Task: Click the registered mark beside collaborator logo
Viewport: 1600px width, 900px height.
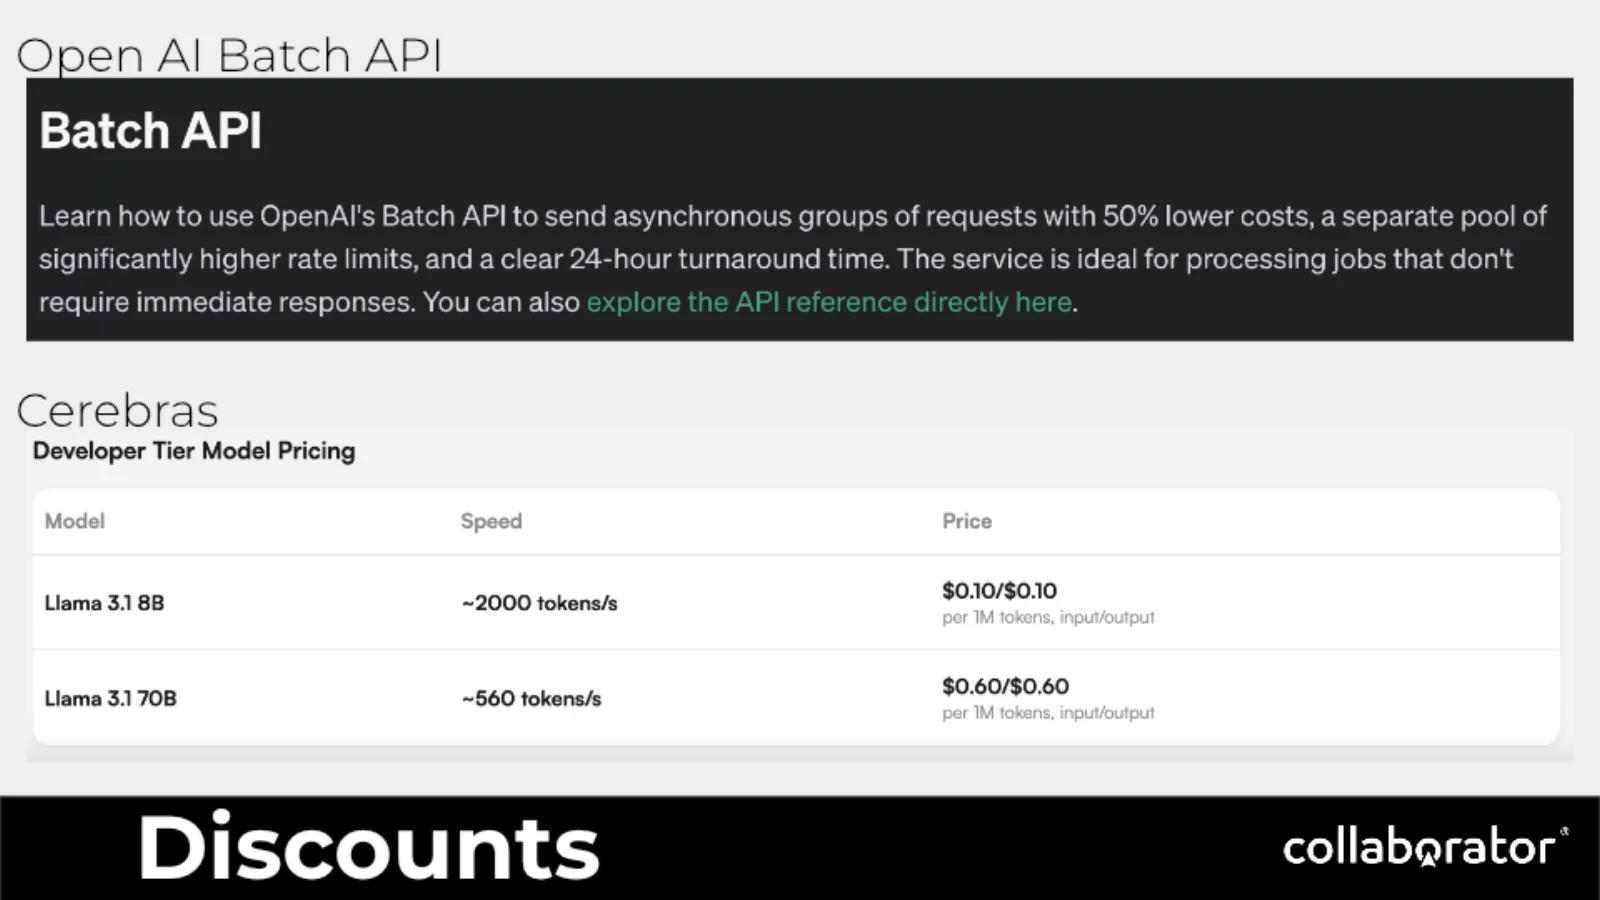Action: (x=1564, y=831)
